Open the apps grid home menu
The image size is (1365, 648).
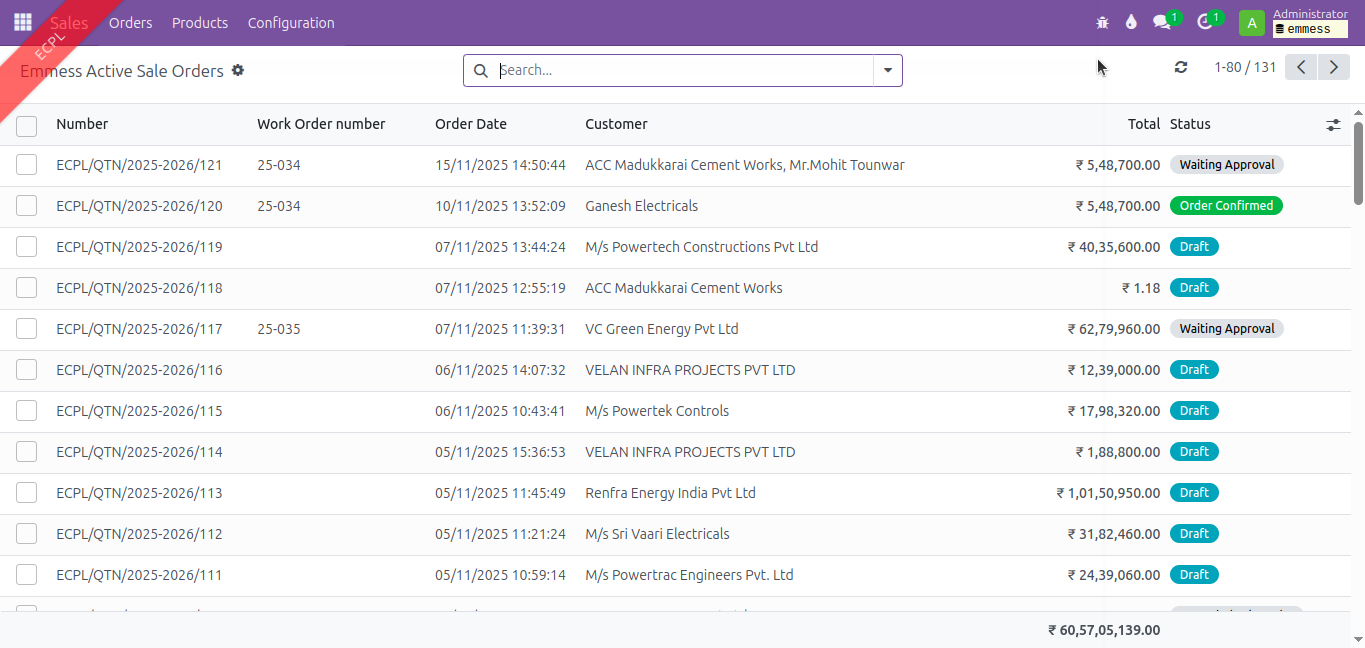[x=23, y=22]
